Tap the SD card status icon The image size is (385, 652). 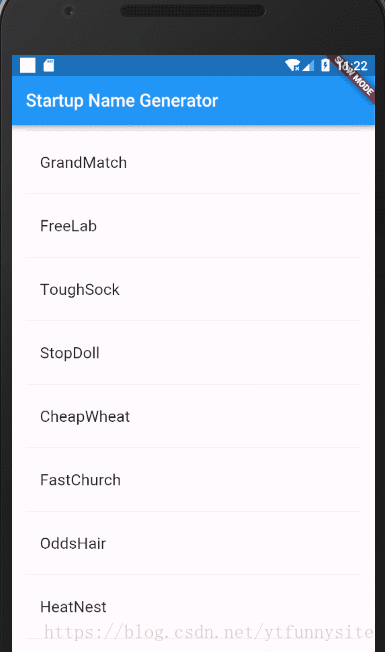[49, 65]
